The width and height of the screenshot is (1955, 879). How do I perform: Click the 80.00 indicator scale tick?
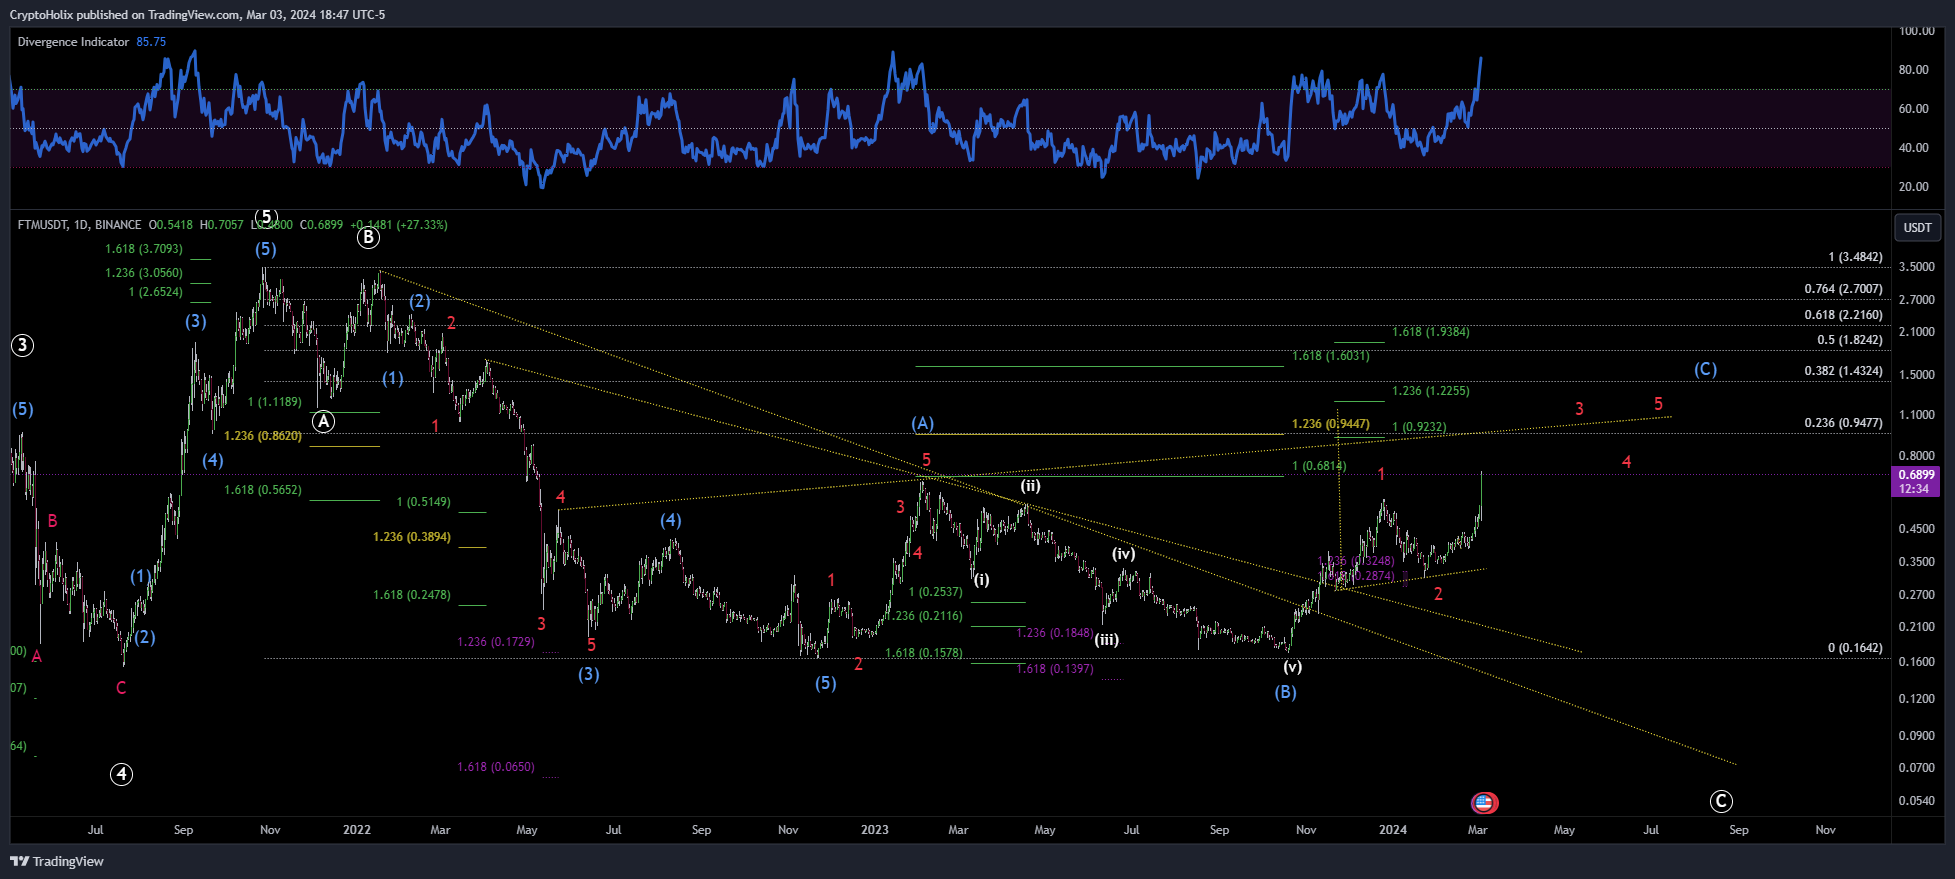click(1913, 70)
